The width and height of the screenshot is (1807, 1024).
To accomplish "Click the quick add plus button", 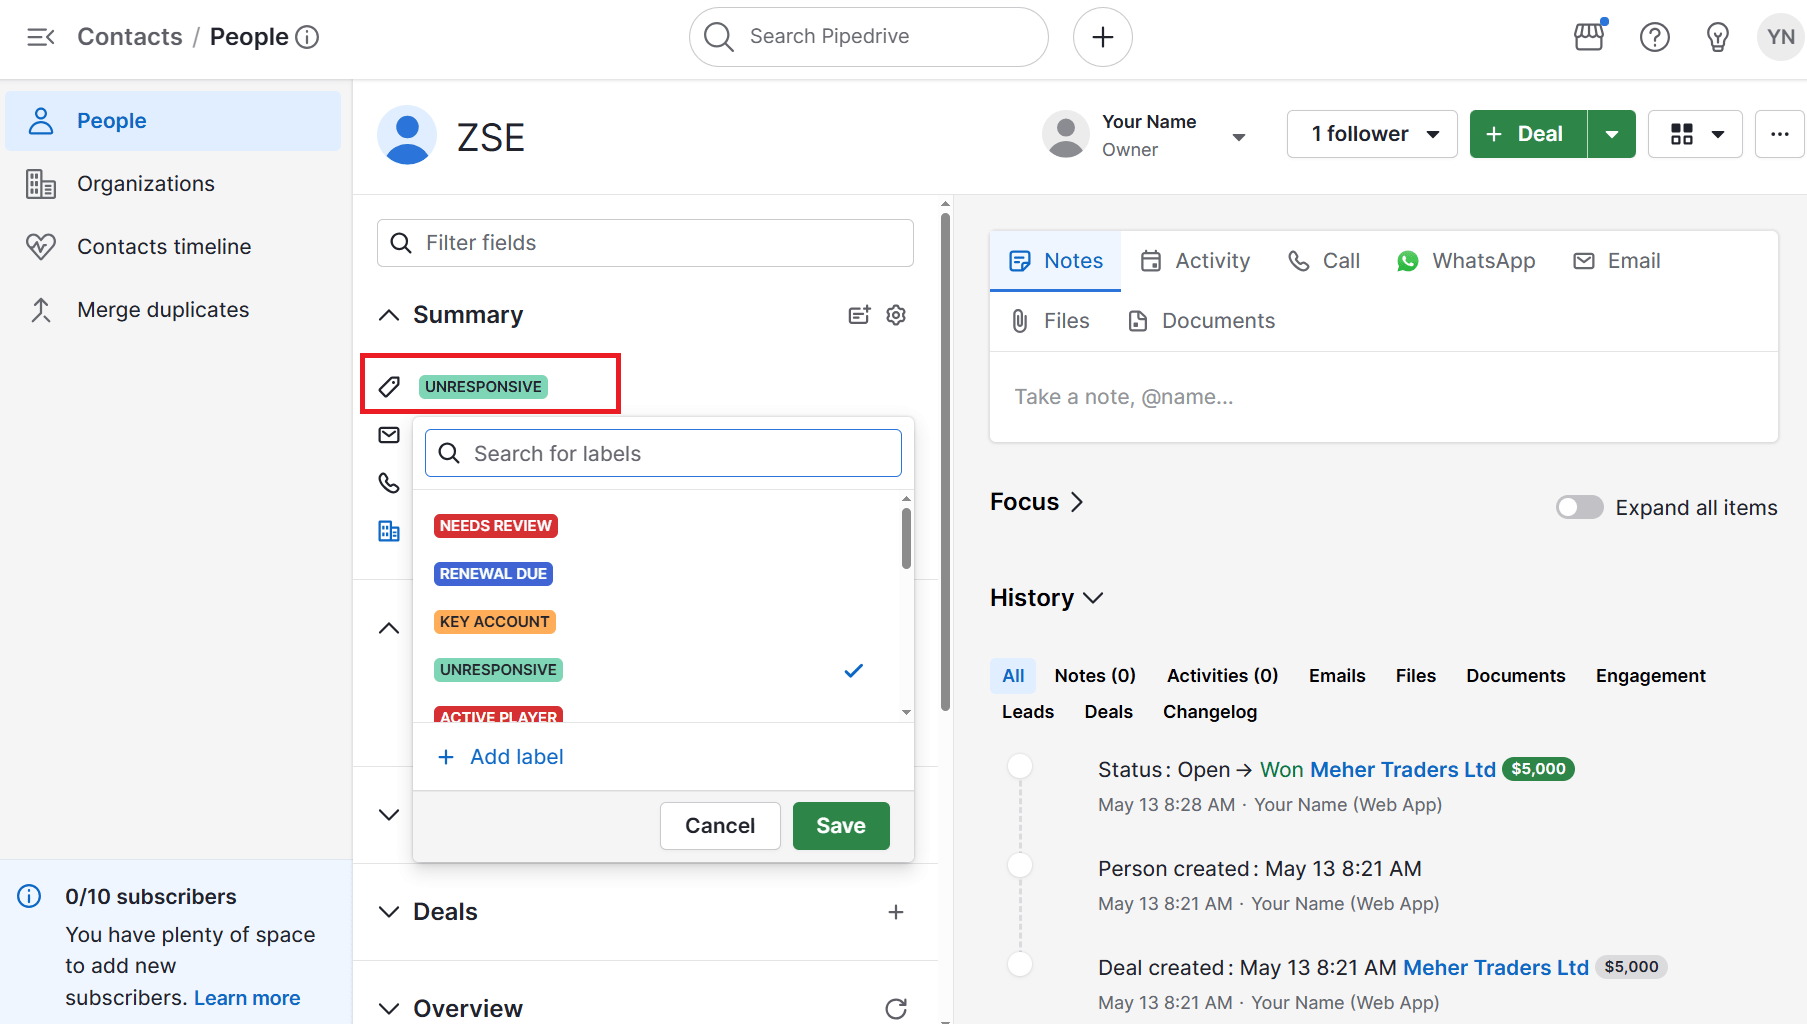I will tap(1102, 37).
